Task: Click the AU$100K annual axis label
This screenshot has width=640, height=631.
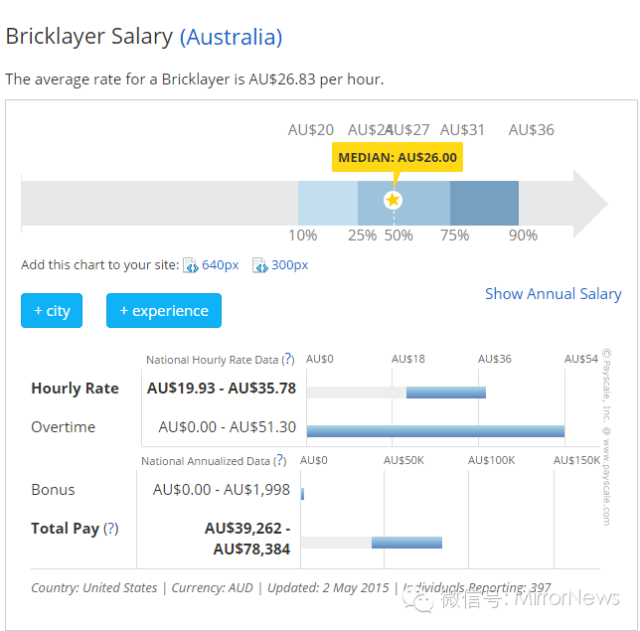Action: pyautogui.click(x=491, y=460)
